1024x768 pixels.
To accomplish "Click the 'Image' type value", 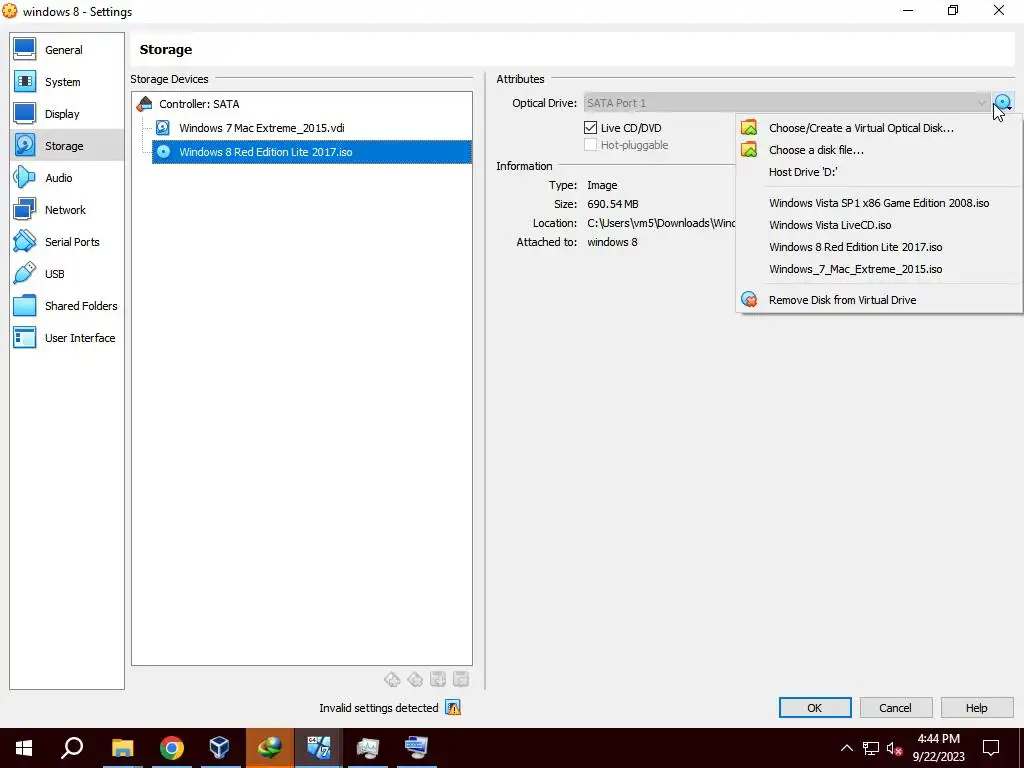I will [x=602, y=185].
